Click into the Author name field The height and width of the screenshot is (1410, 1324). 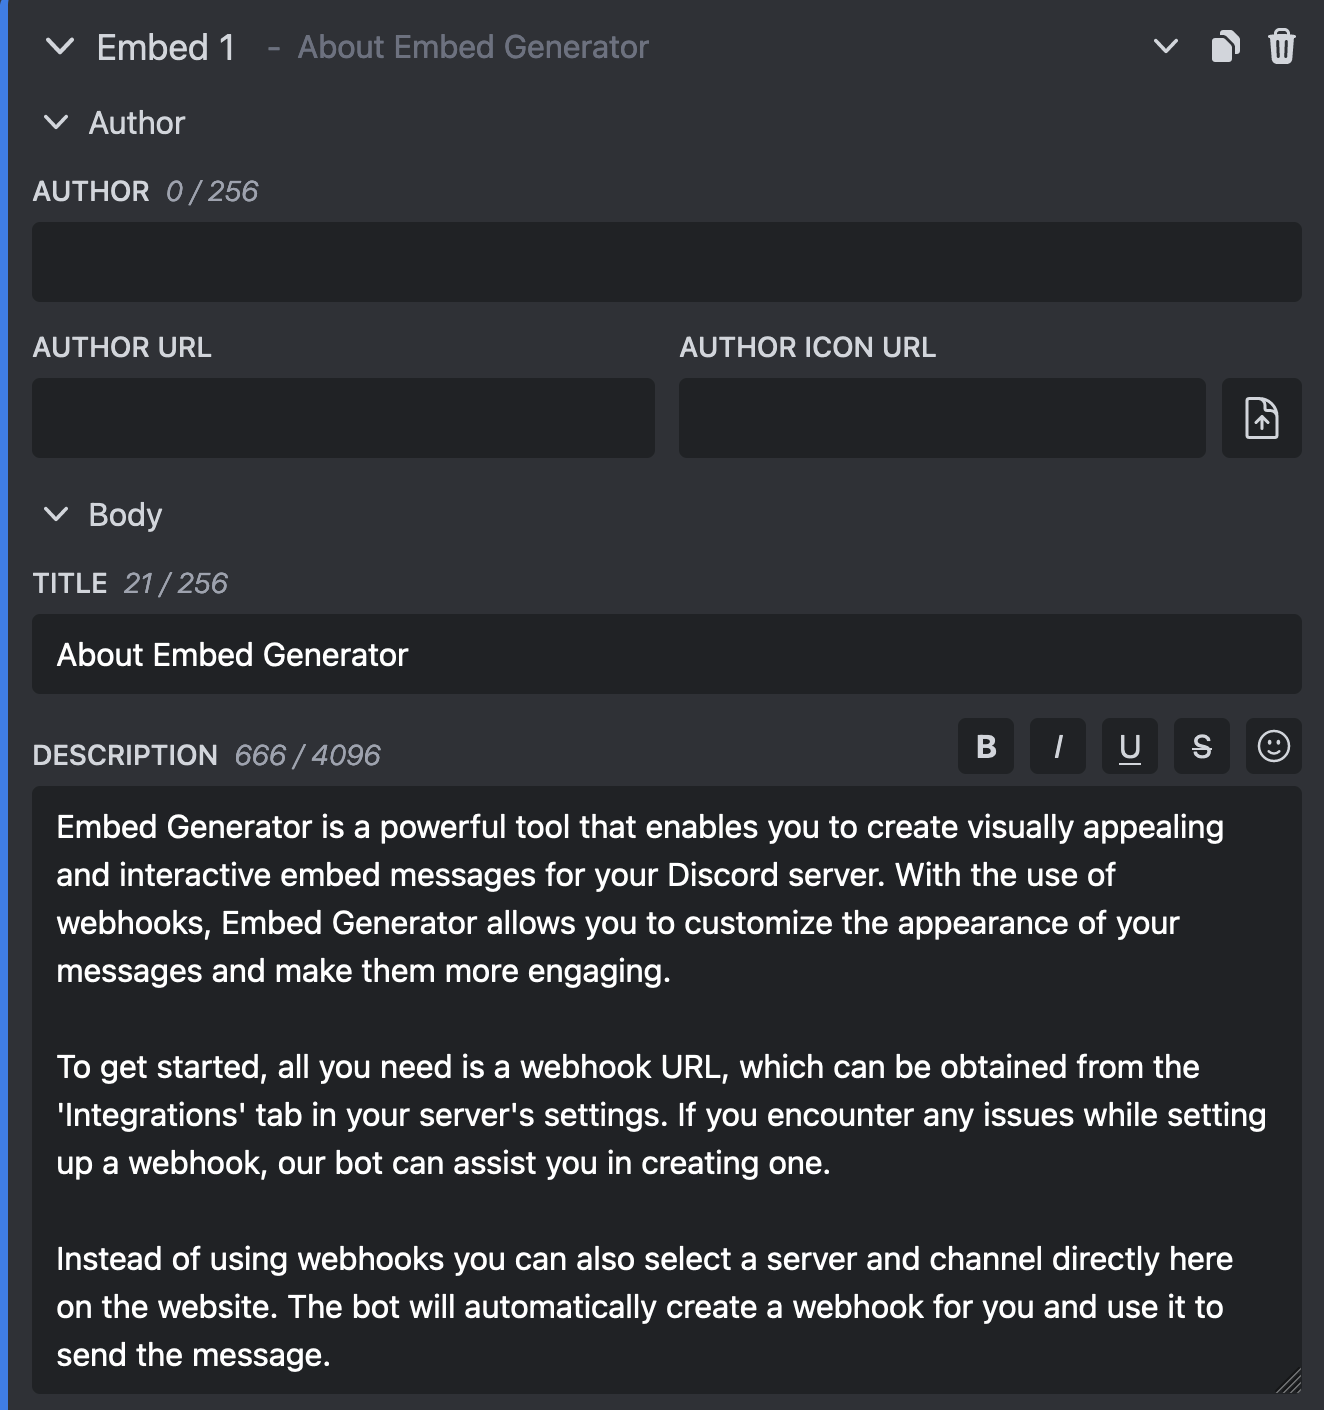point(666,262)
